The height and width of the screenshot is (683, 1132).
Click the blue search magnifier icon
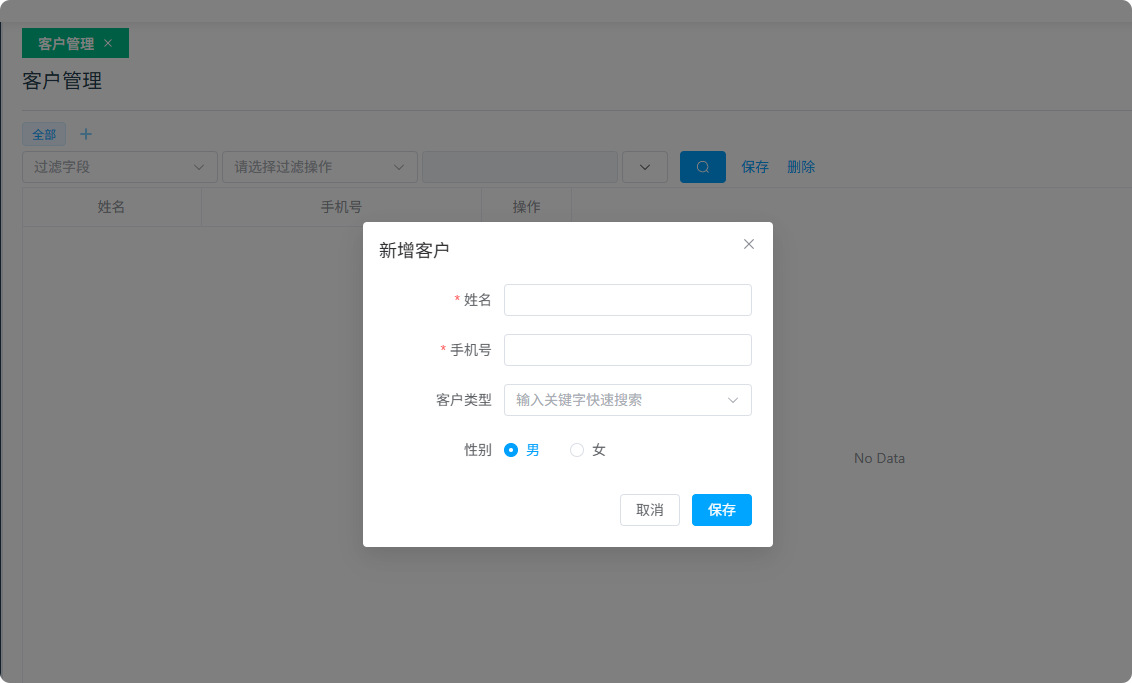pyautogui.click(x=703, y=167)
